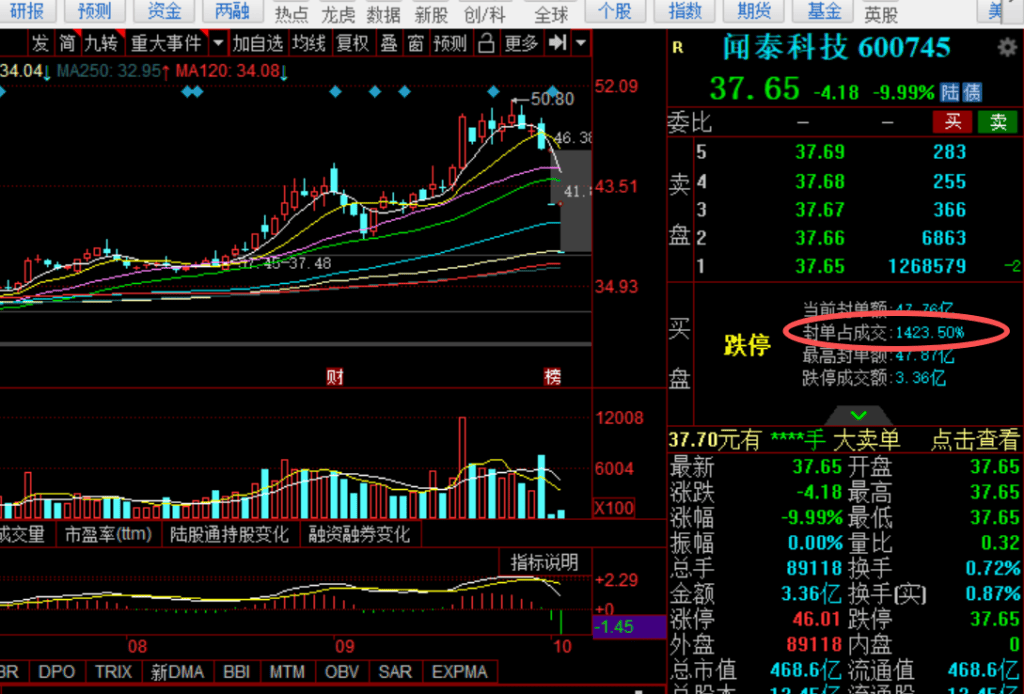Toggle 均线 moving average display
The image size is (1024, 694).
tap(309, 43)
